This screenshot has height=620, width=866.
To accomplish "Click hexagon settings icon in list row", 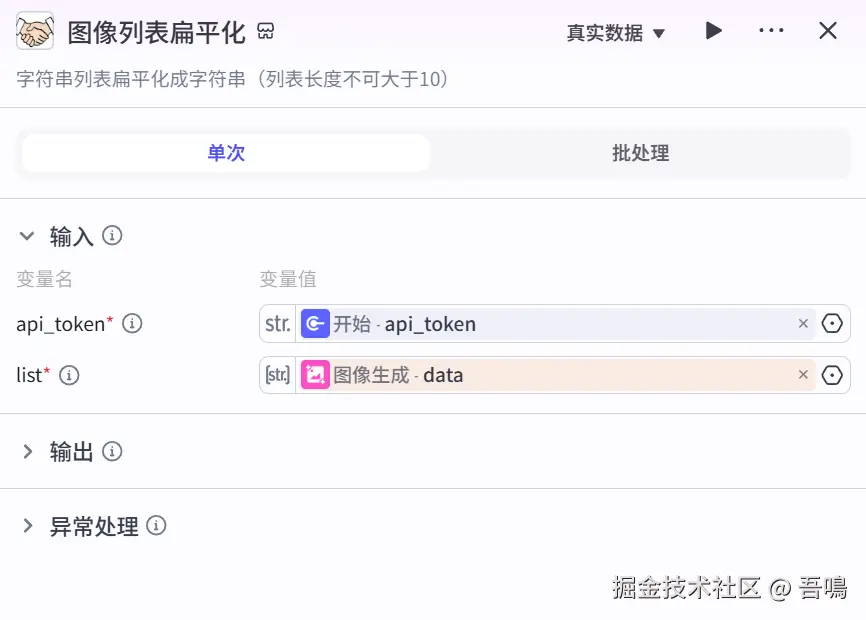I will coord(832,375).
